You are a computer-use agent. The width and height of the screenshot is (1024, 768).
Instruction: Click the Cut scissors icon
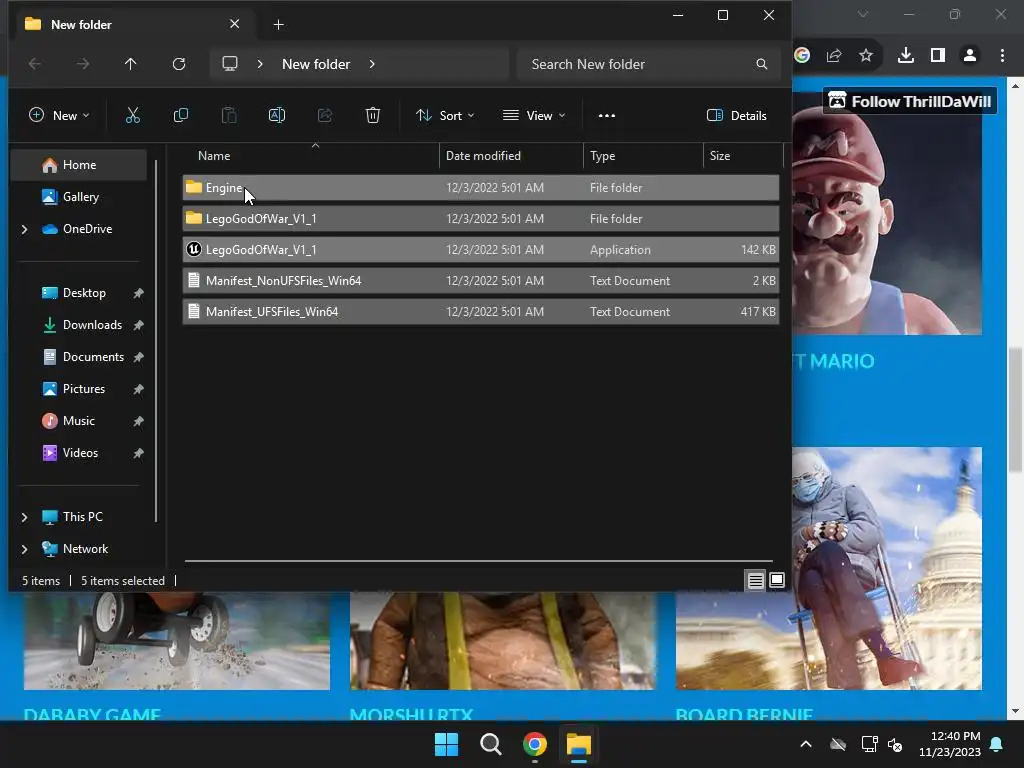(x=133, y=116)
